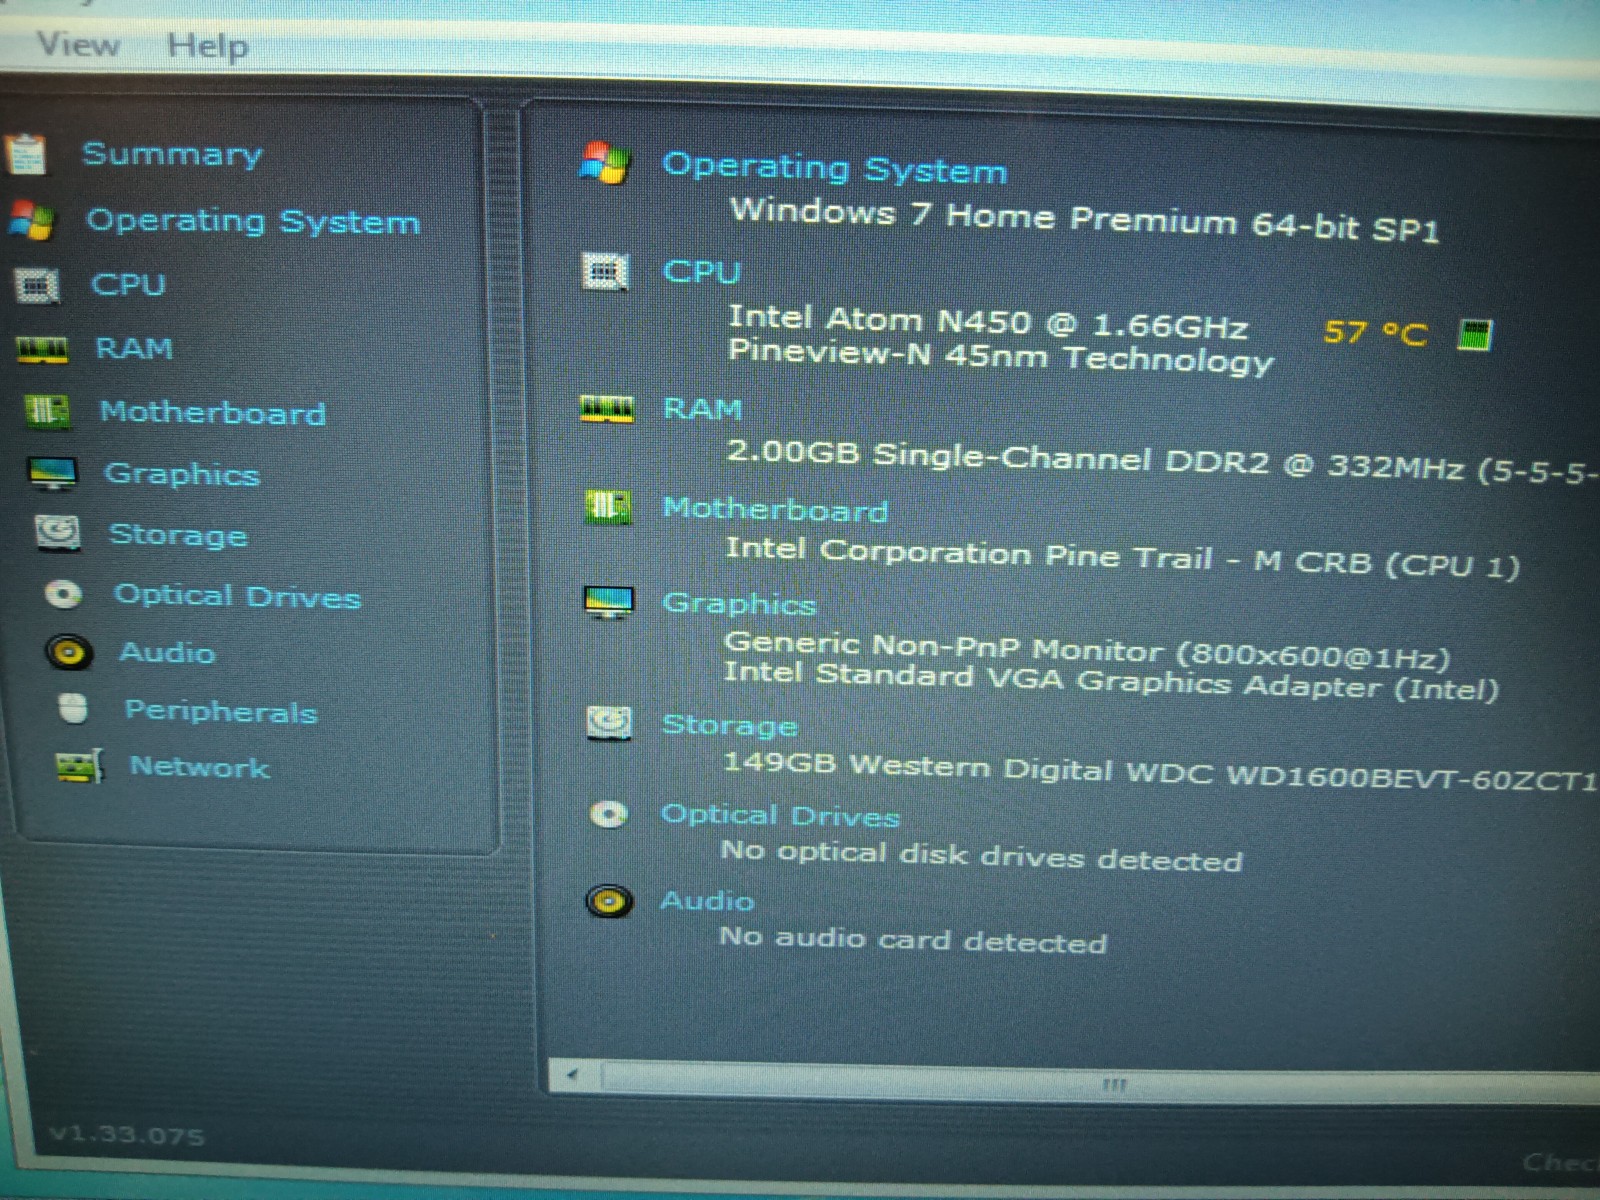Screen dimensions: 1600x1200
Task: Click the RAM stick icon in summary pane
Action: (607, 409)
